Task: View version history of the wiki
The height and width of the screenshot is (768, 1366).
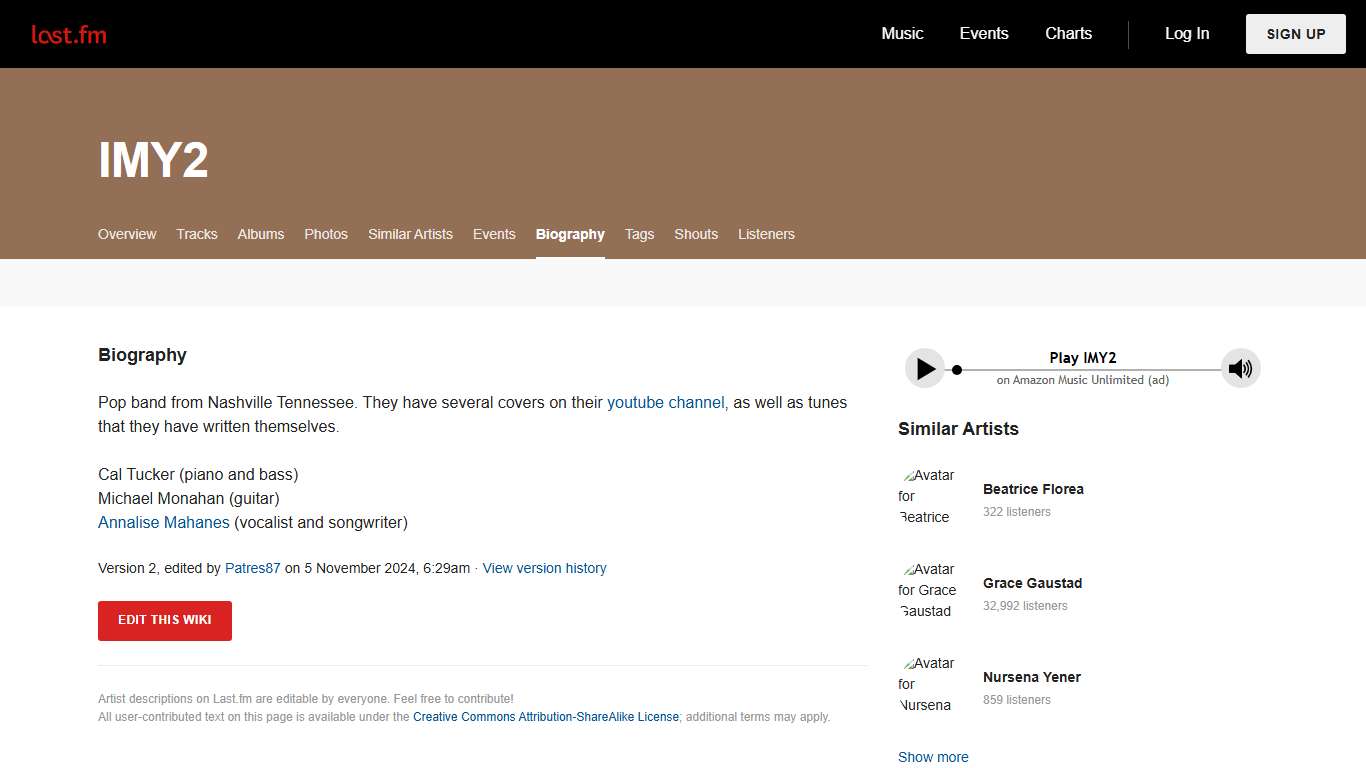Action: coord(544,568)
